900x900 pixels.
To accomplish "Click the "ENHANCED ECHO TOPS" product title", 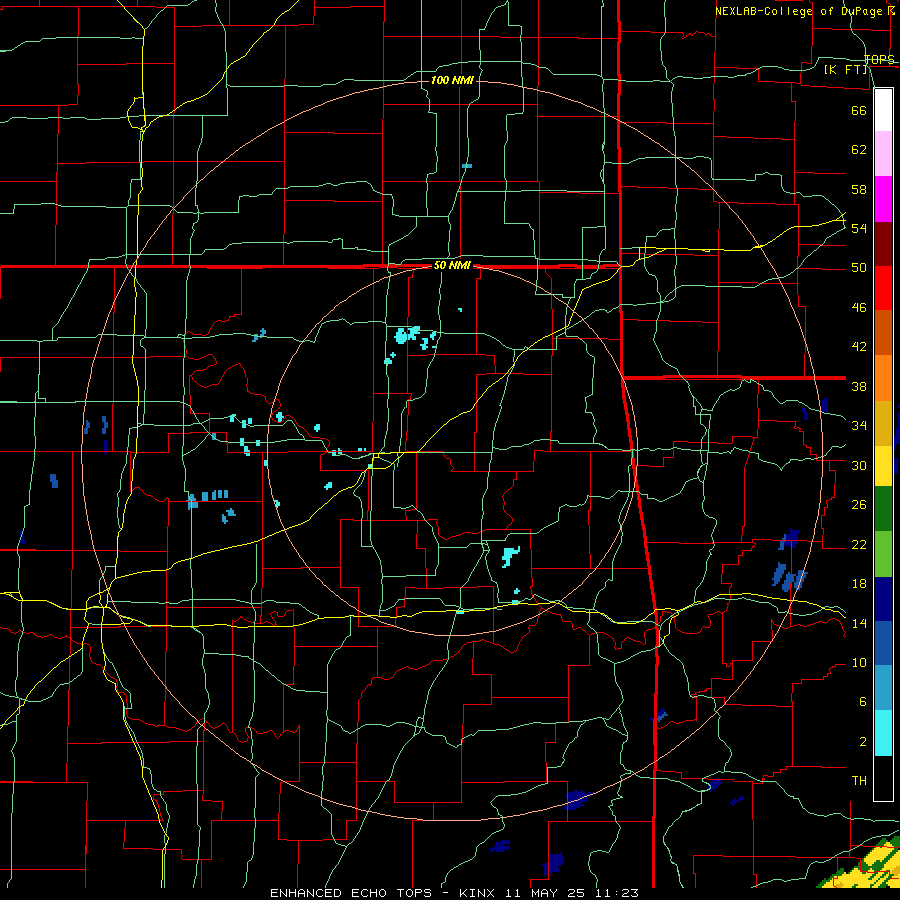I will click(x=351, y=893).
